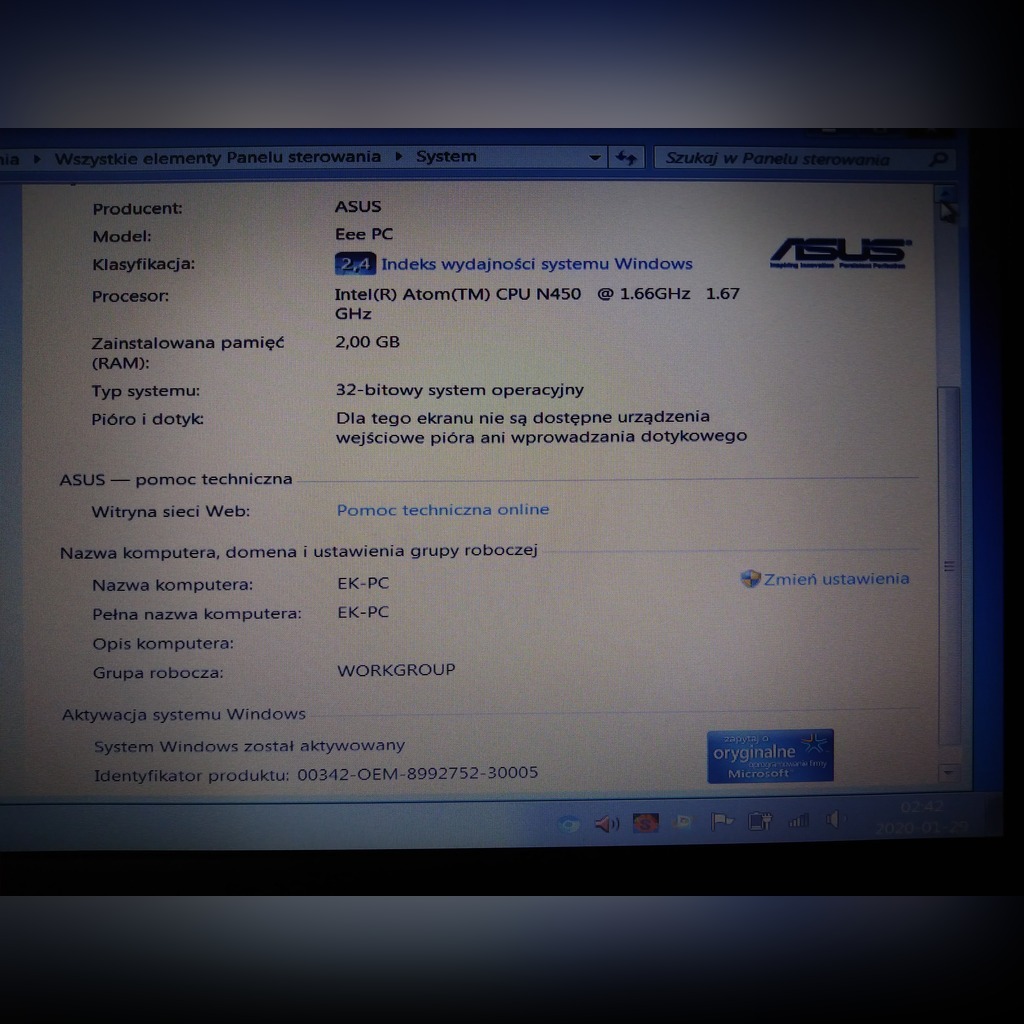Click the faded tray icon left of the flag

pos(683,822)
